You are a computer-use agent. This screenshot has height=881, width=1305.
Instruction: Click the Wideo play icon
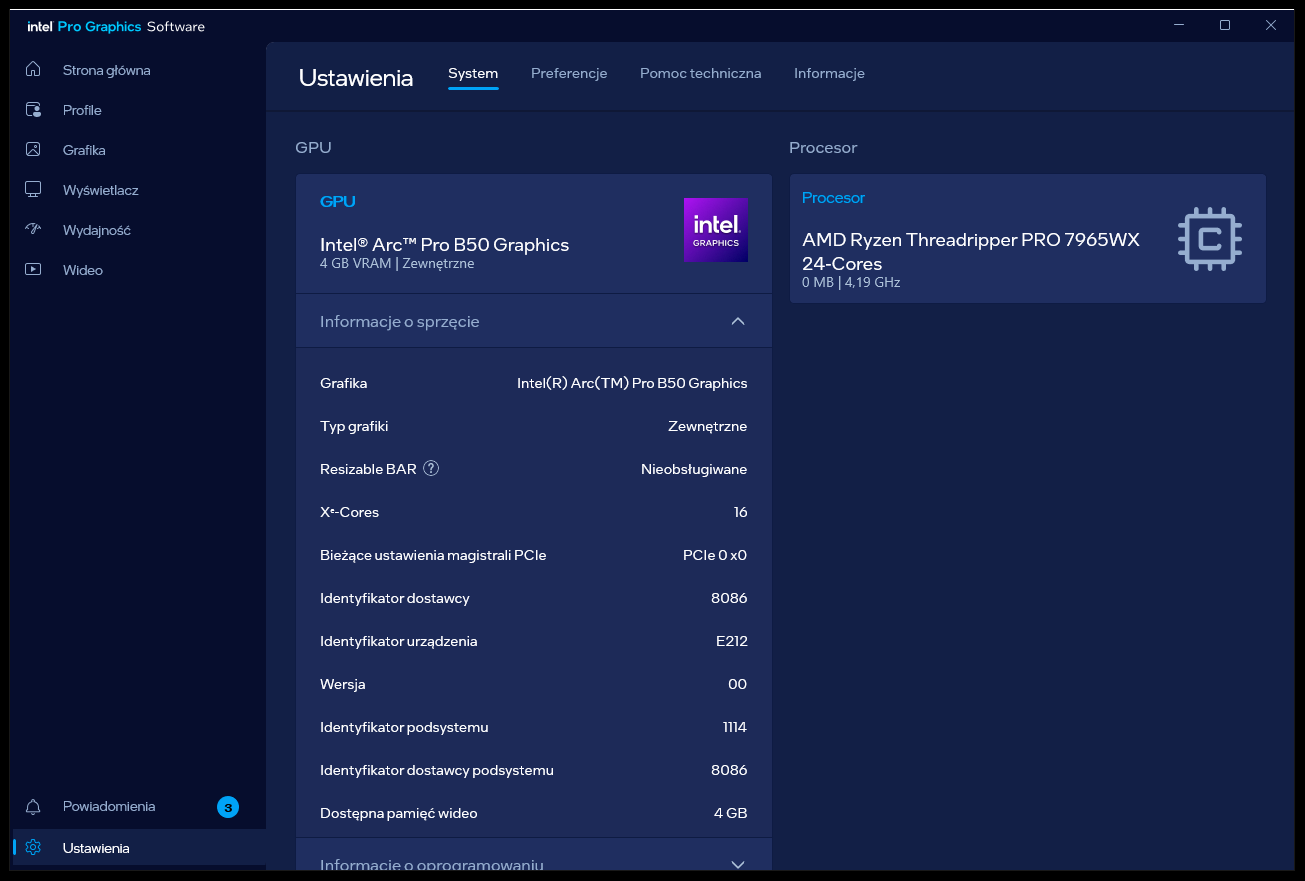(33, 270)
